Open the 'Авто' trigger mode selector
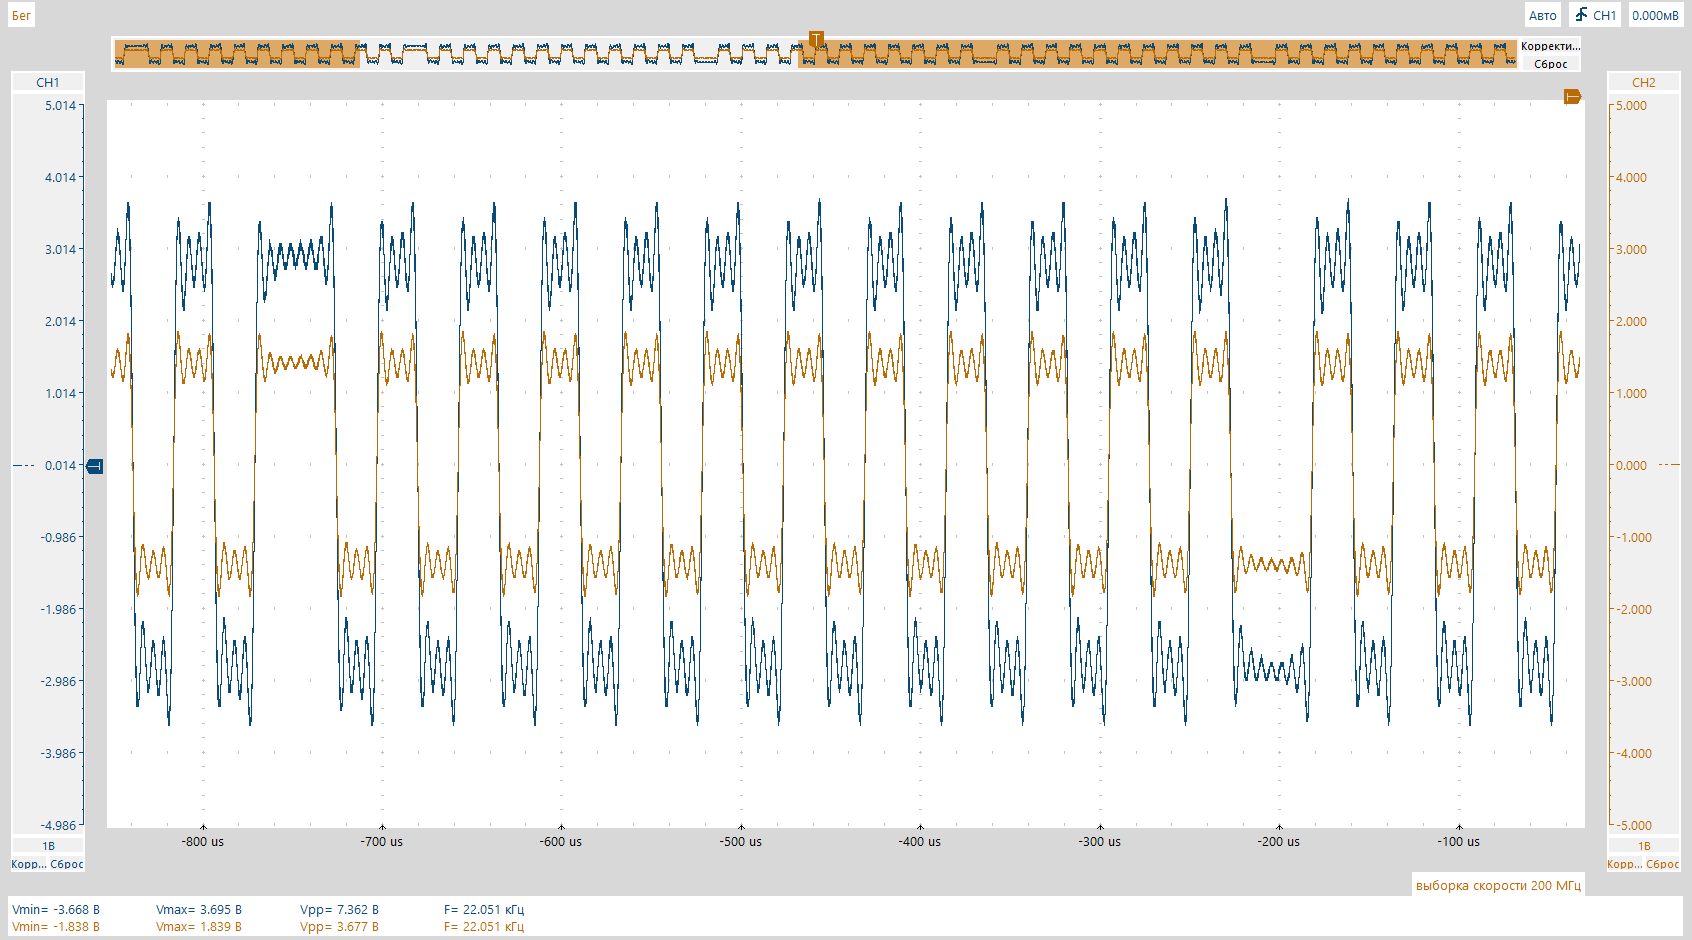1692x940 pixels. point(1542,15)
